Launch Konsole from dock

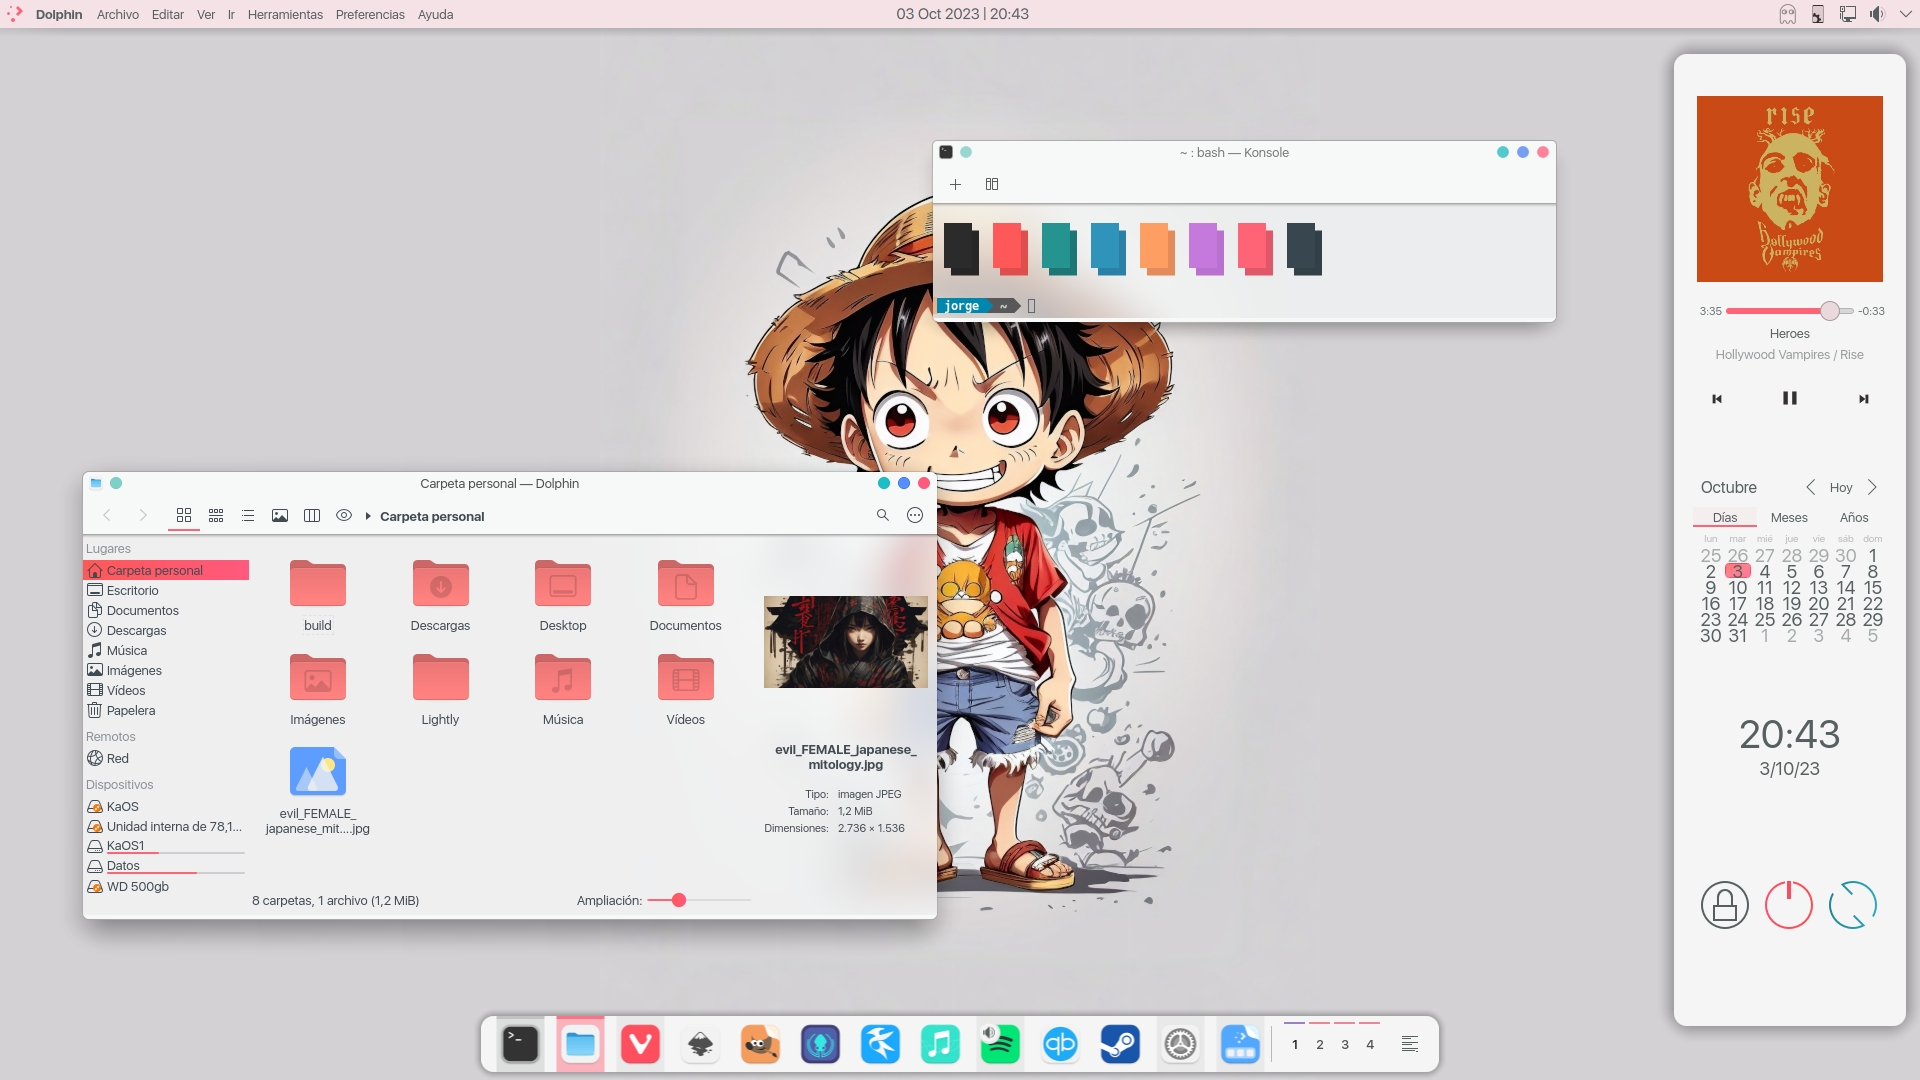(520, 1045)
